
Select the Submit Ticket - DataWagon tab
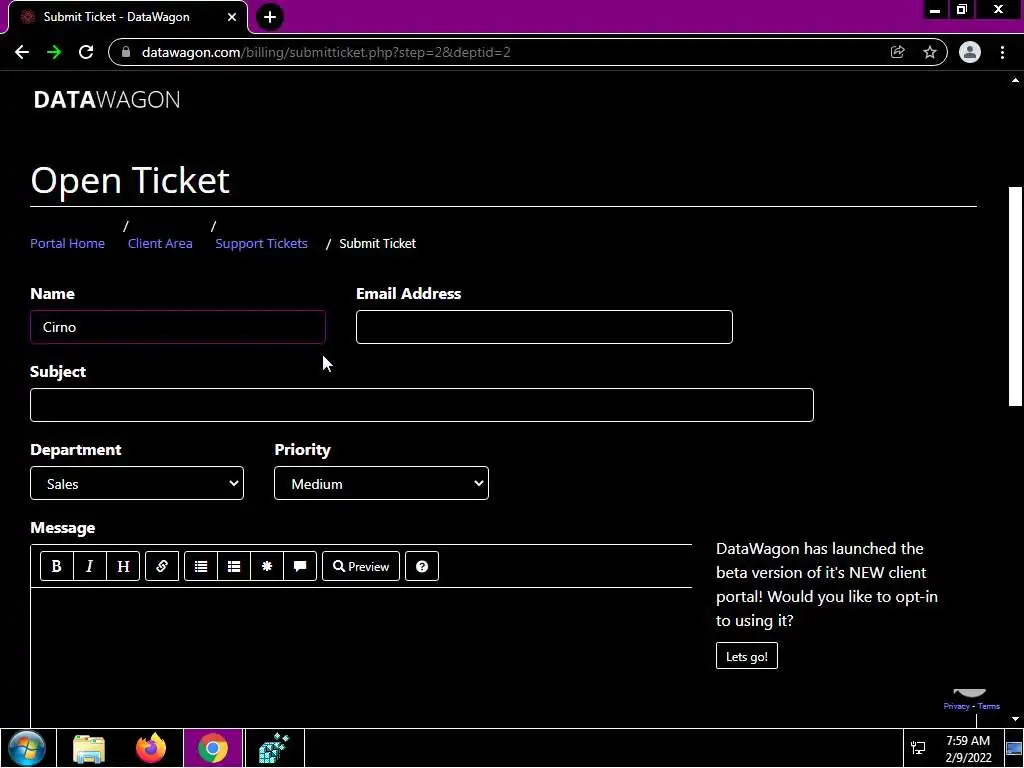[128, 17]
